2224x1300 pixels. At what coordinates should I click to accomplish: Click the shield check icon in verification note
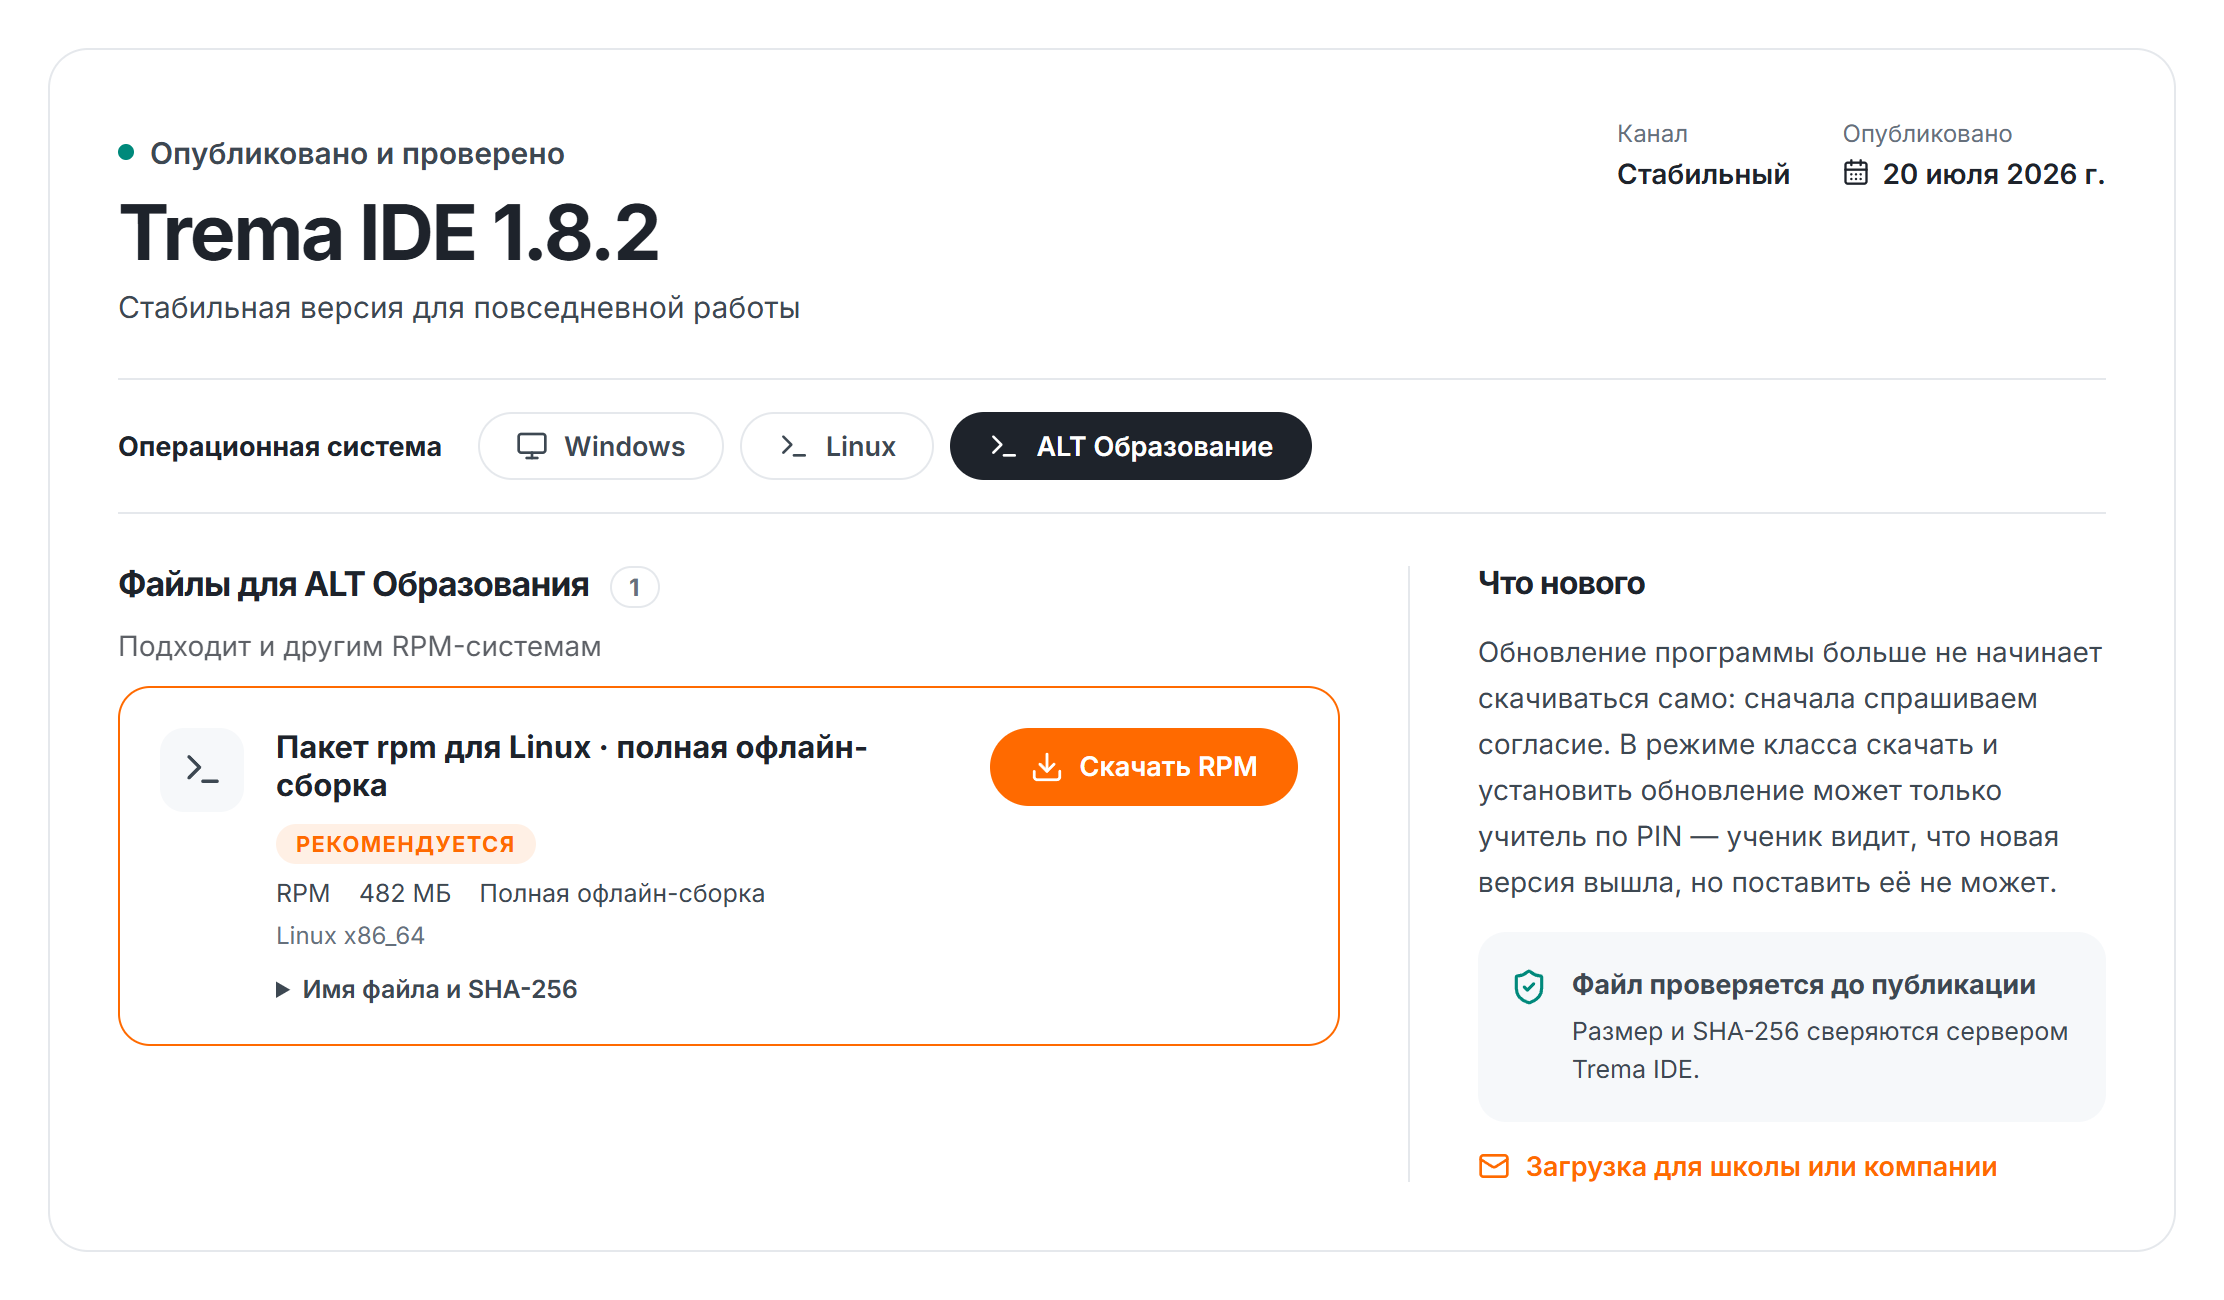coord(1529,987)
